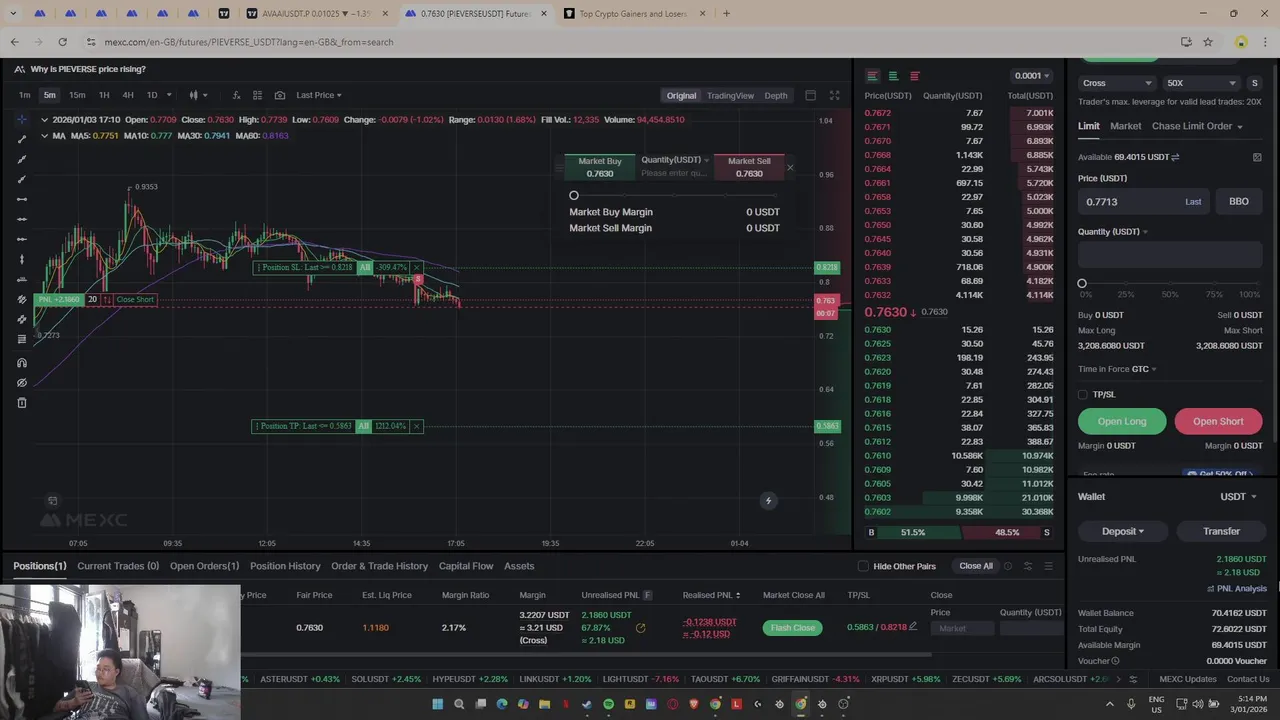1280x720 pixels.
Task: Edit TP/SL pencil icon in position row
Action: (912, 627)
